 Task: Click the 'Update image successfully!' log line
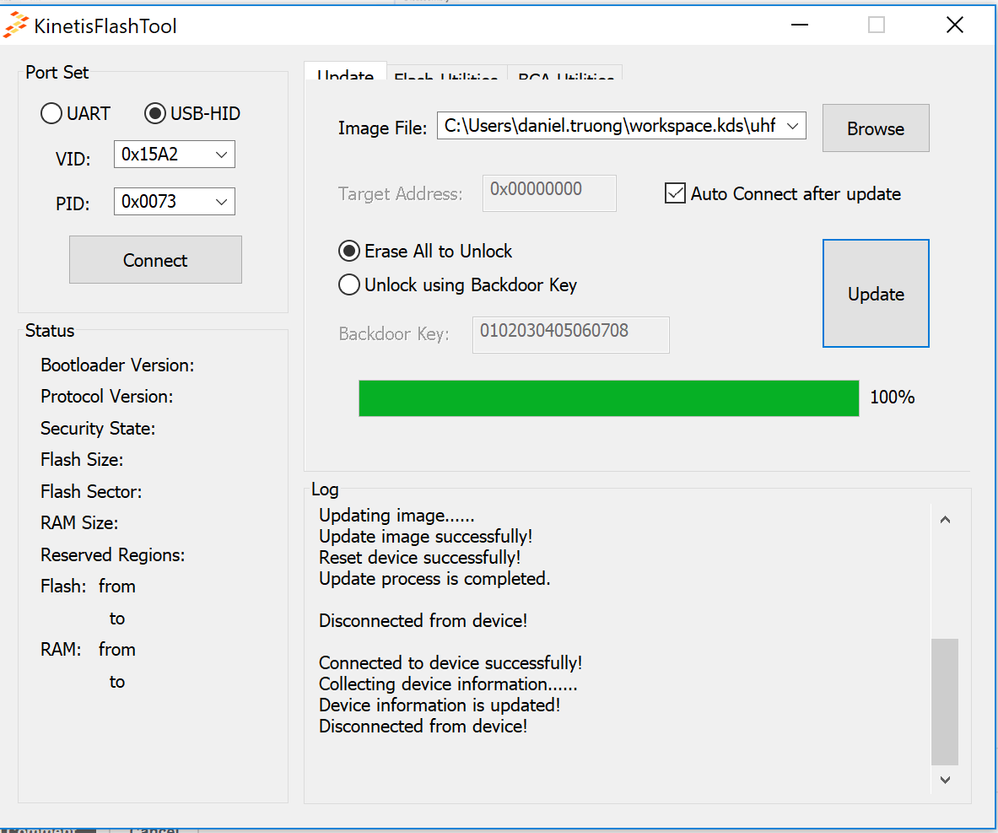[425, 536]
